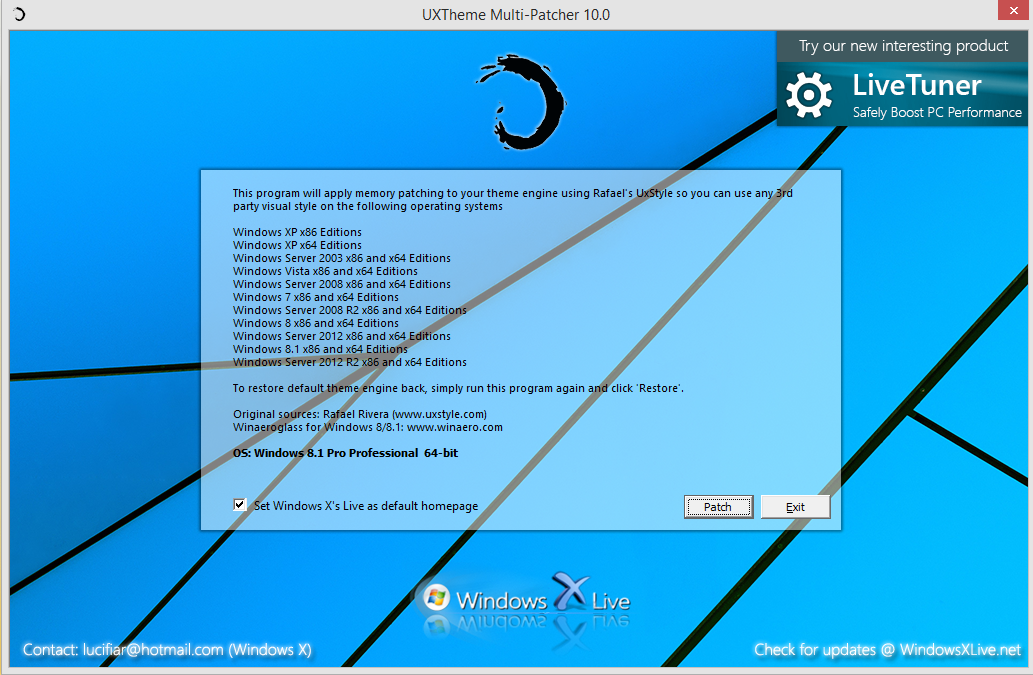
Task: Click the UXTheme Multi-Patcher 10.0 title text
Action: click(516, 14)
